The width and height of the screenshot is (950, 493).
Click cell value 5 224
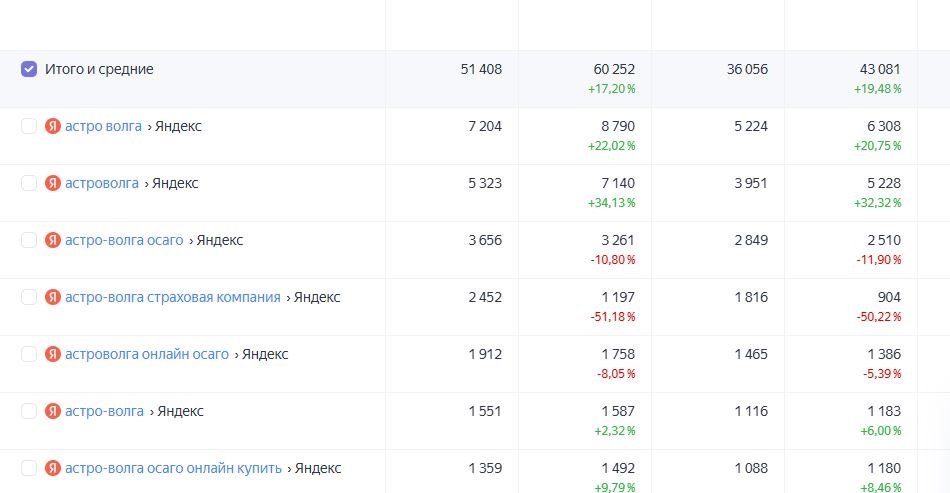tap(751, 126)
